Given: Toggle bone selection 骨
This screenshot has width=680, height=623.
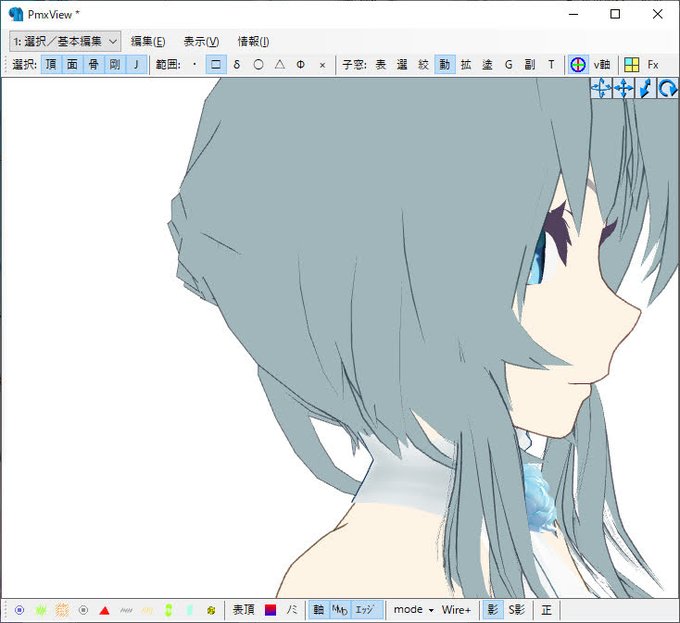Looking at the screenshot, I should 94,65.
